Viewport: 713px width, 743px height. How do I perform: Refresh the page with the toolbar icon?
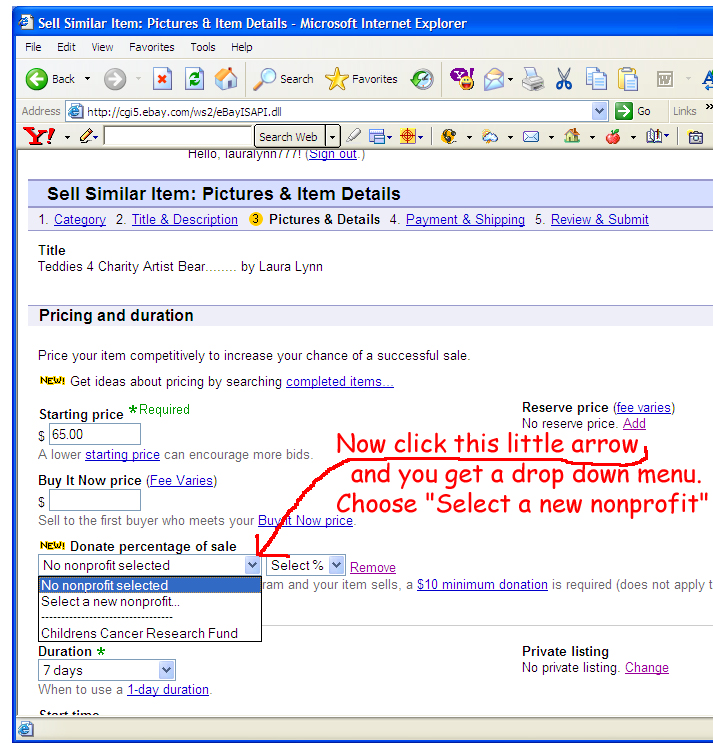click(x=194, y=79)
